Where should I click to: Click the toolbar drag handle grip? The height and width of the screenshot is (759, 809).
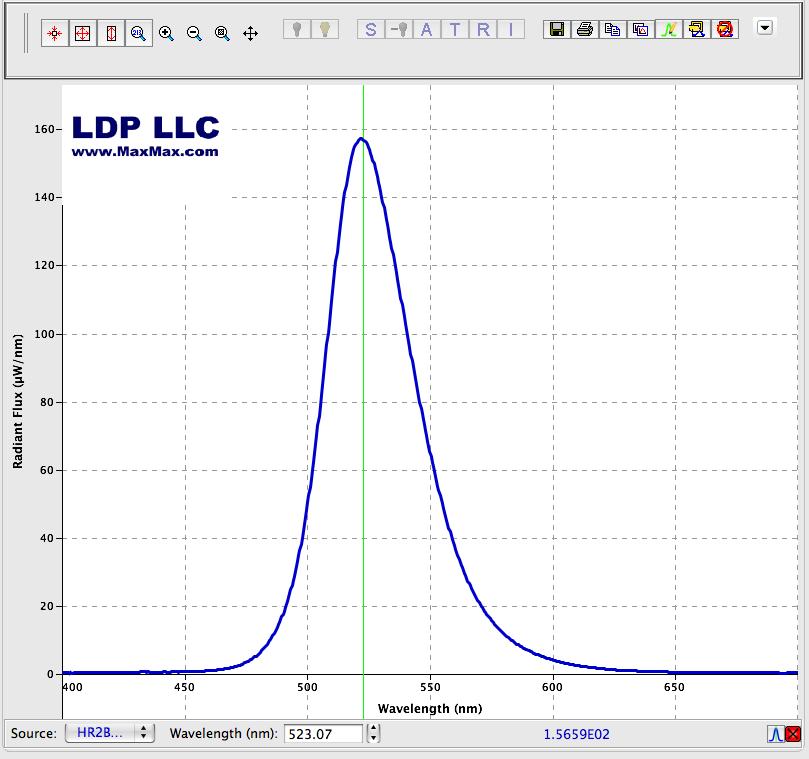(x=25, y=34)
